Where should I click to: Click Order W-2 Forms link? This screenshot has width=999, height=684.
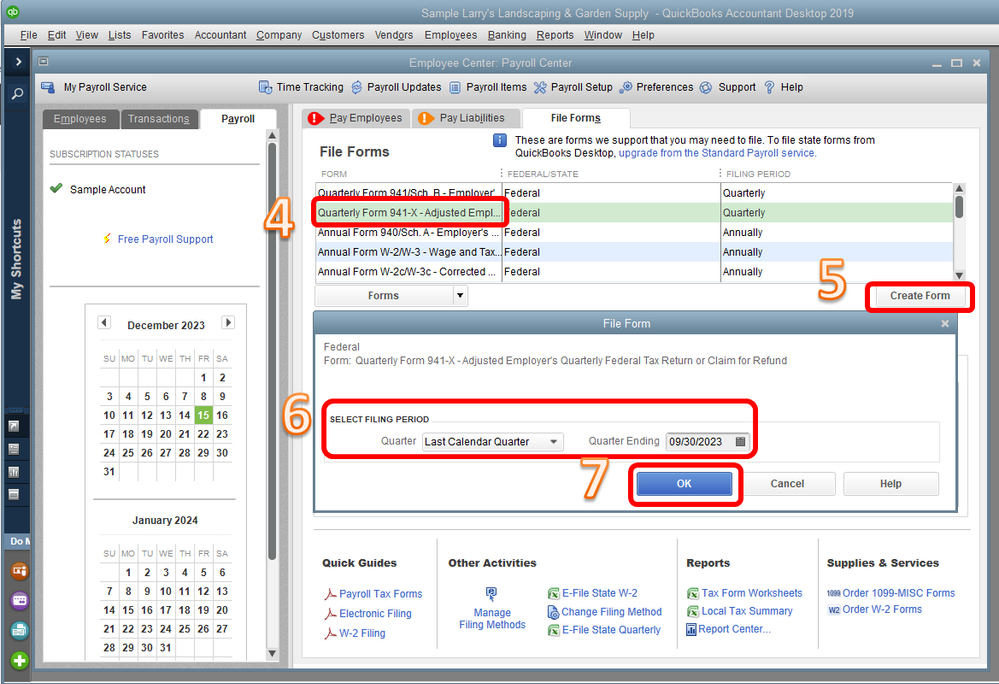[882, 609]
